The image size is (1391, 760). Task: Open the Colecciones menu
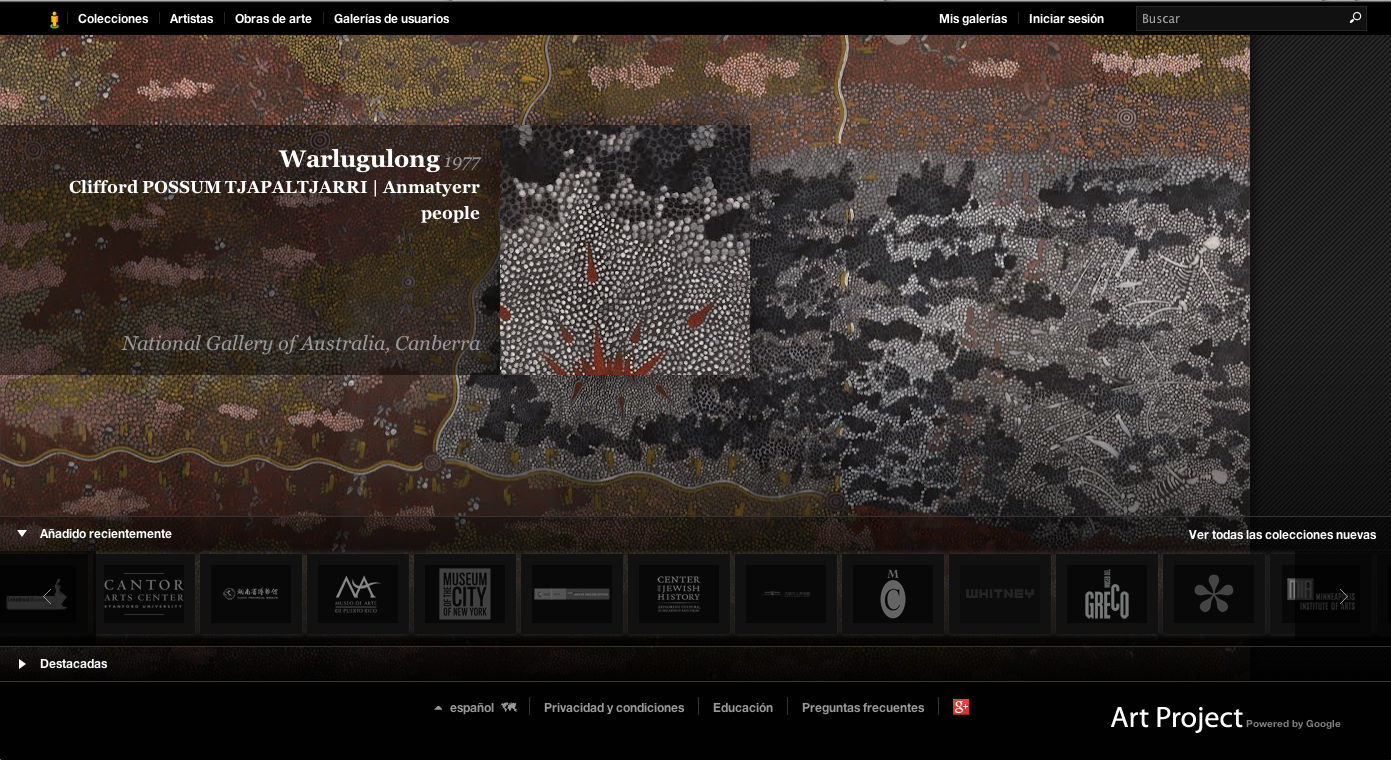(113, 19)
